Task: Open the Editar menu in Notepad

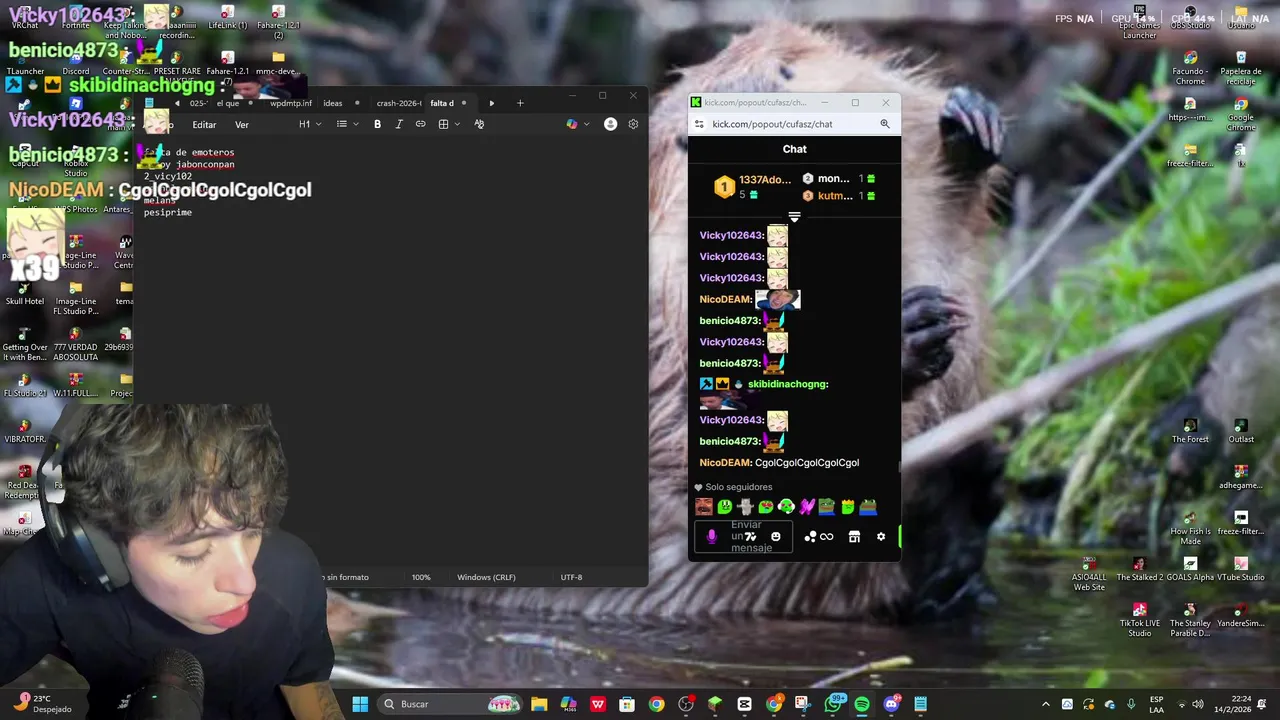Action: tap(204, 125)
